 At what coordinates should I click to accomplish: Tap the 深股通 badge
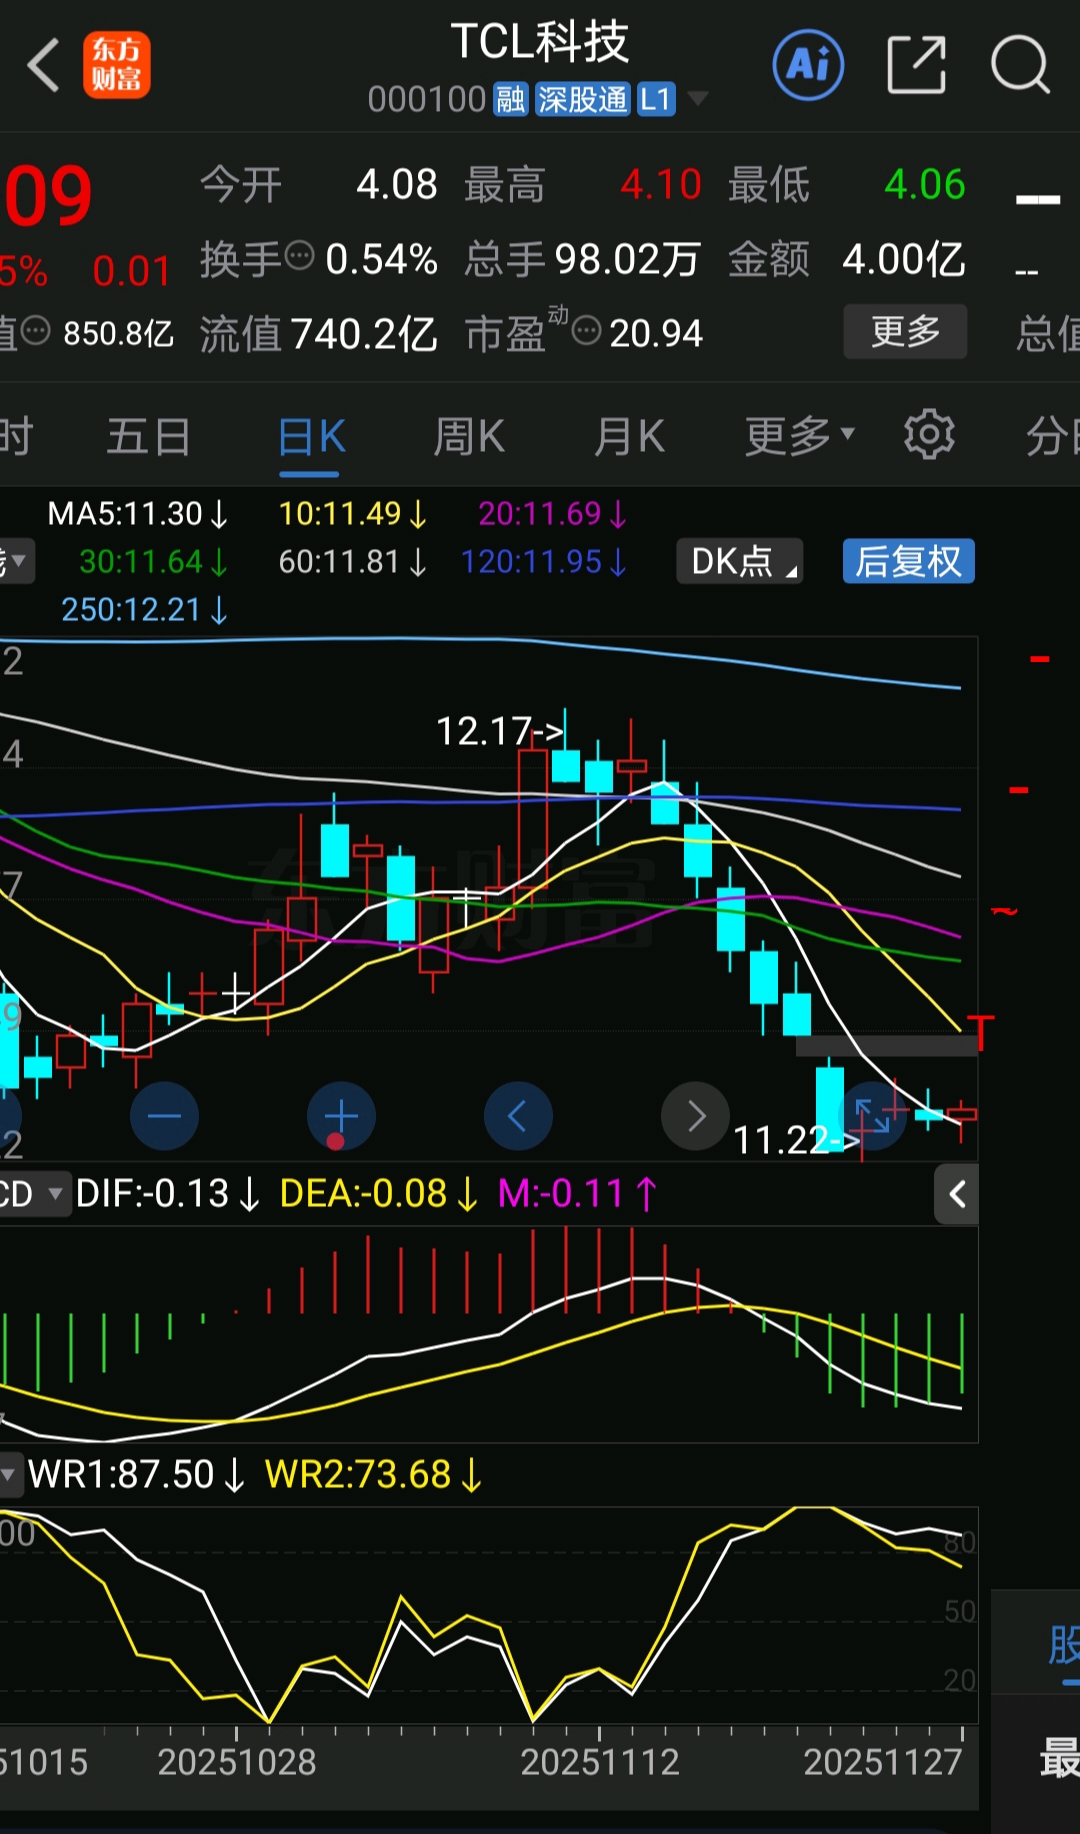[x=582, y=99]
